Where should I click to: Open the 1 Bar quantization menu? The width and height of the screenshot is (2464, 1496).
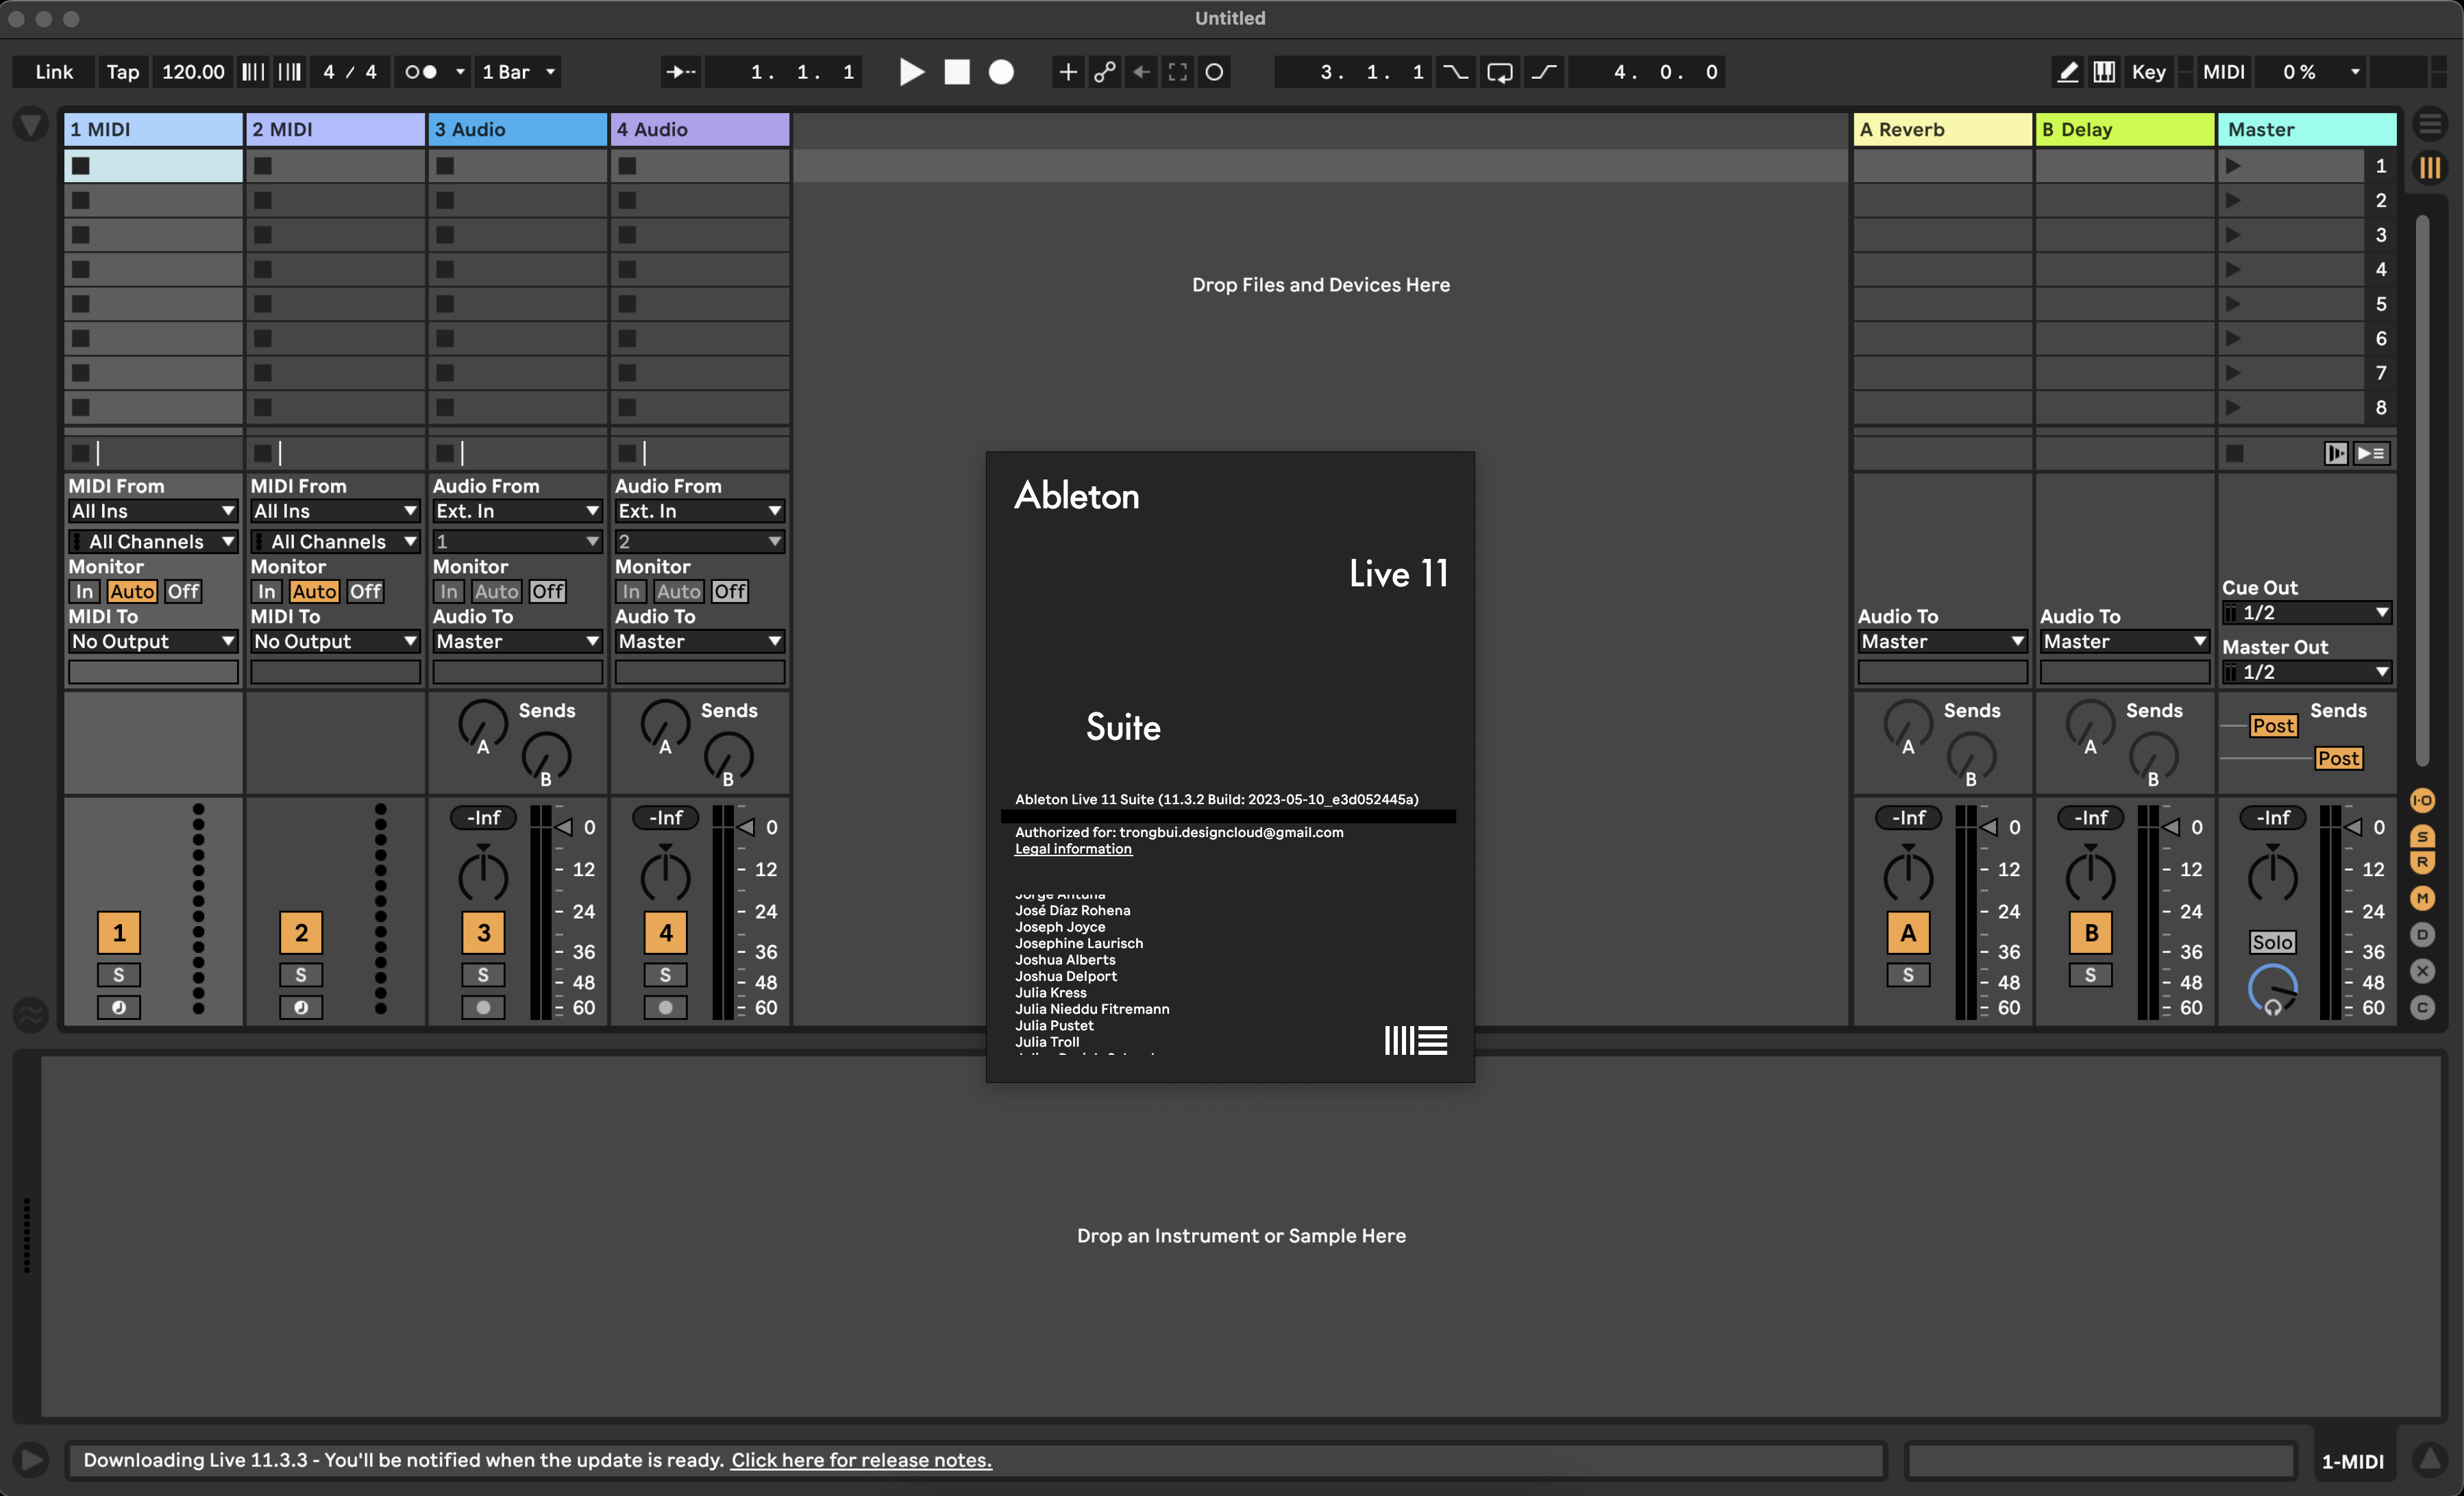pos(517,72)
